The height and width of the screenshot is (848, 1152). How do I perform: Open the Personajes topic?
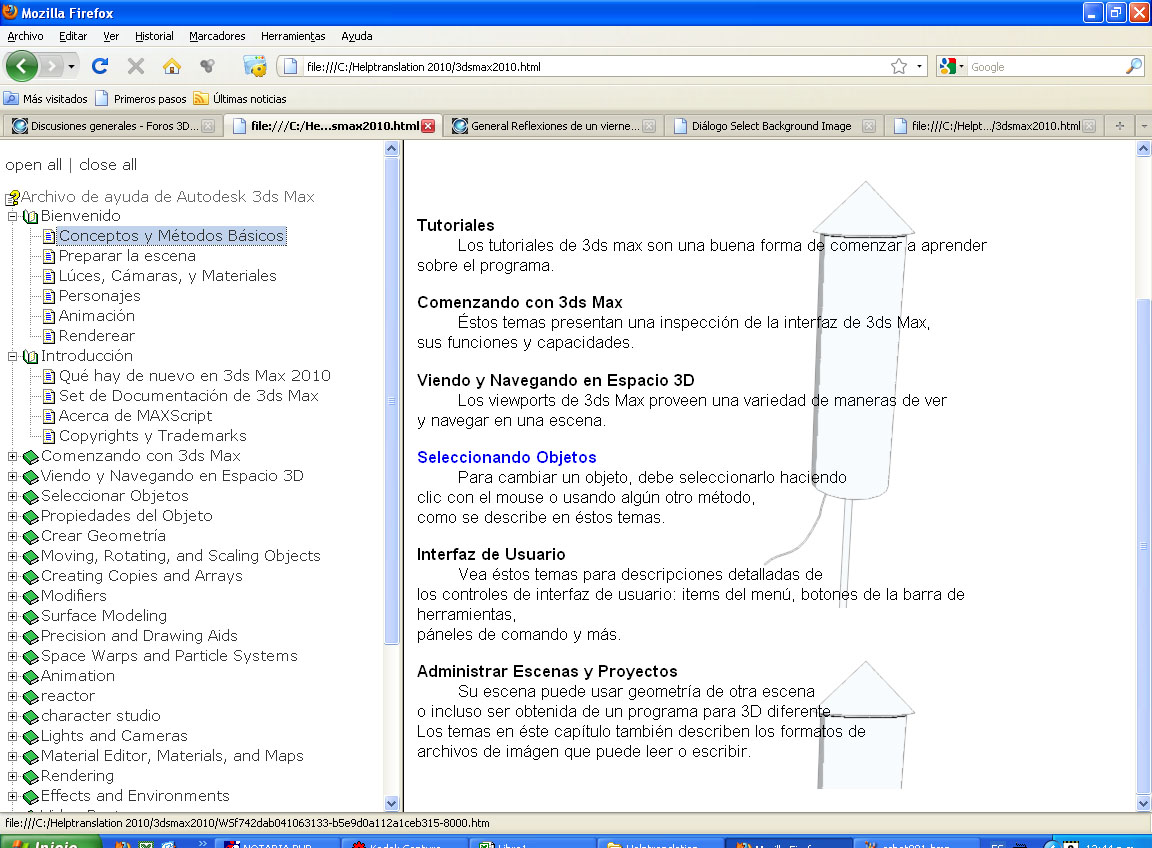tap(99, 295)
